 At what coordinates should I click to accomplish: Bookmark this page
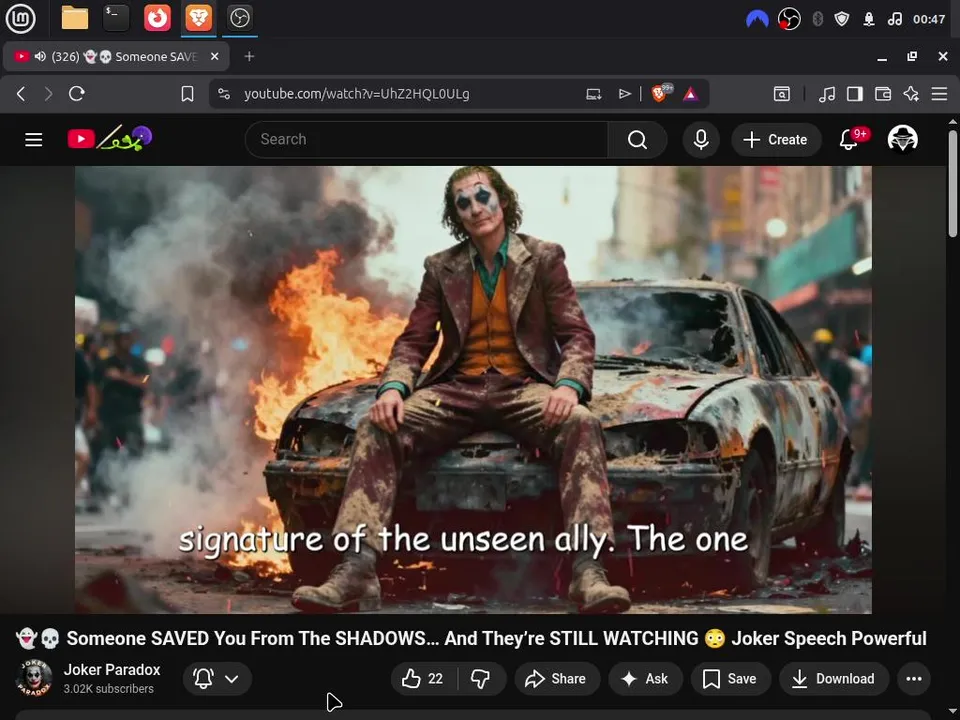(187, 94)
